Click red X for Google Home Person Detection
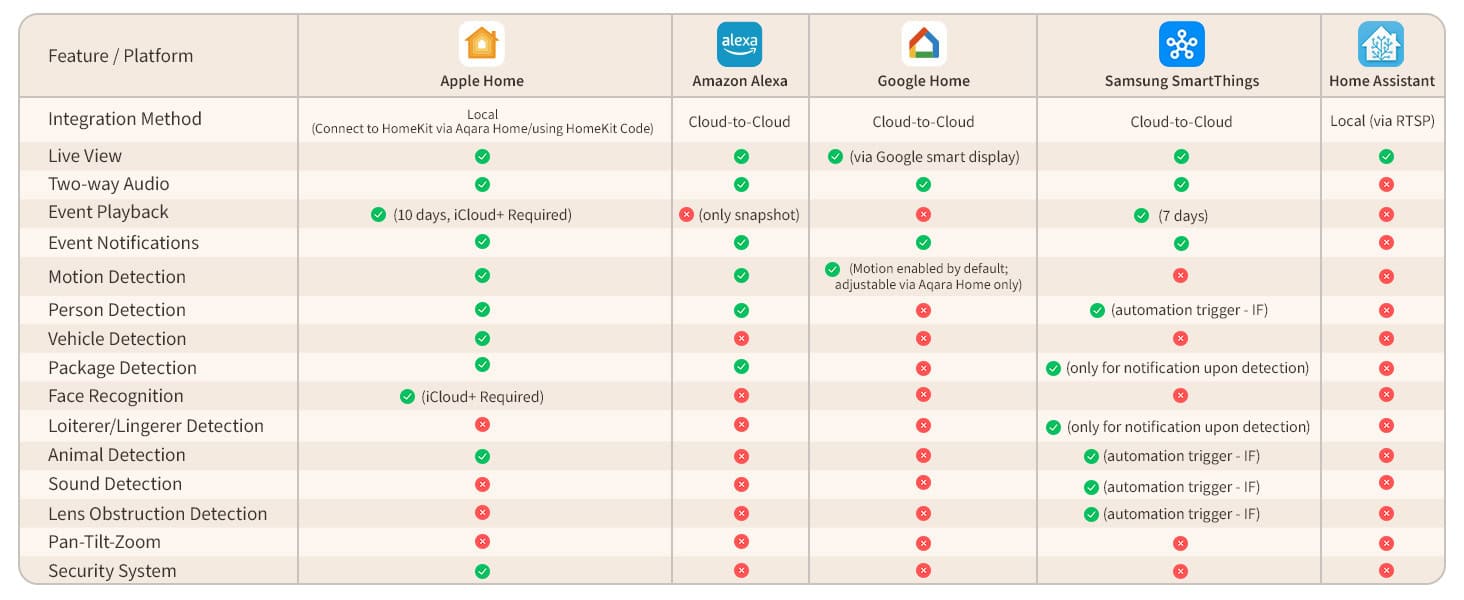The width and height of the screenshot is (1464, 600). 923,311
